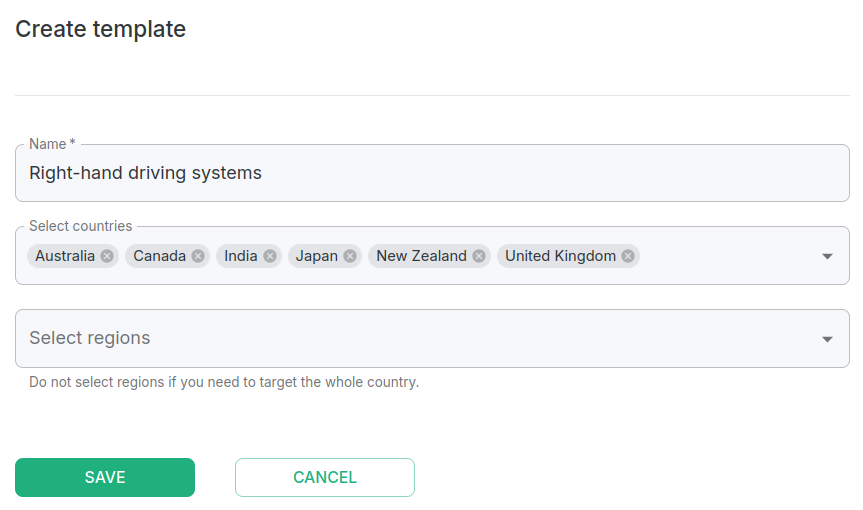Cancel template creation

pyautogui.click(x=325, y=478)
